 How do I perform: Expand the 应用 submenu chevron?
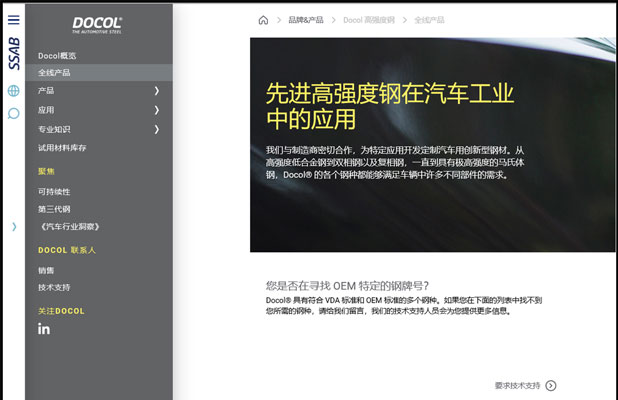pos(157,110)
